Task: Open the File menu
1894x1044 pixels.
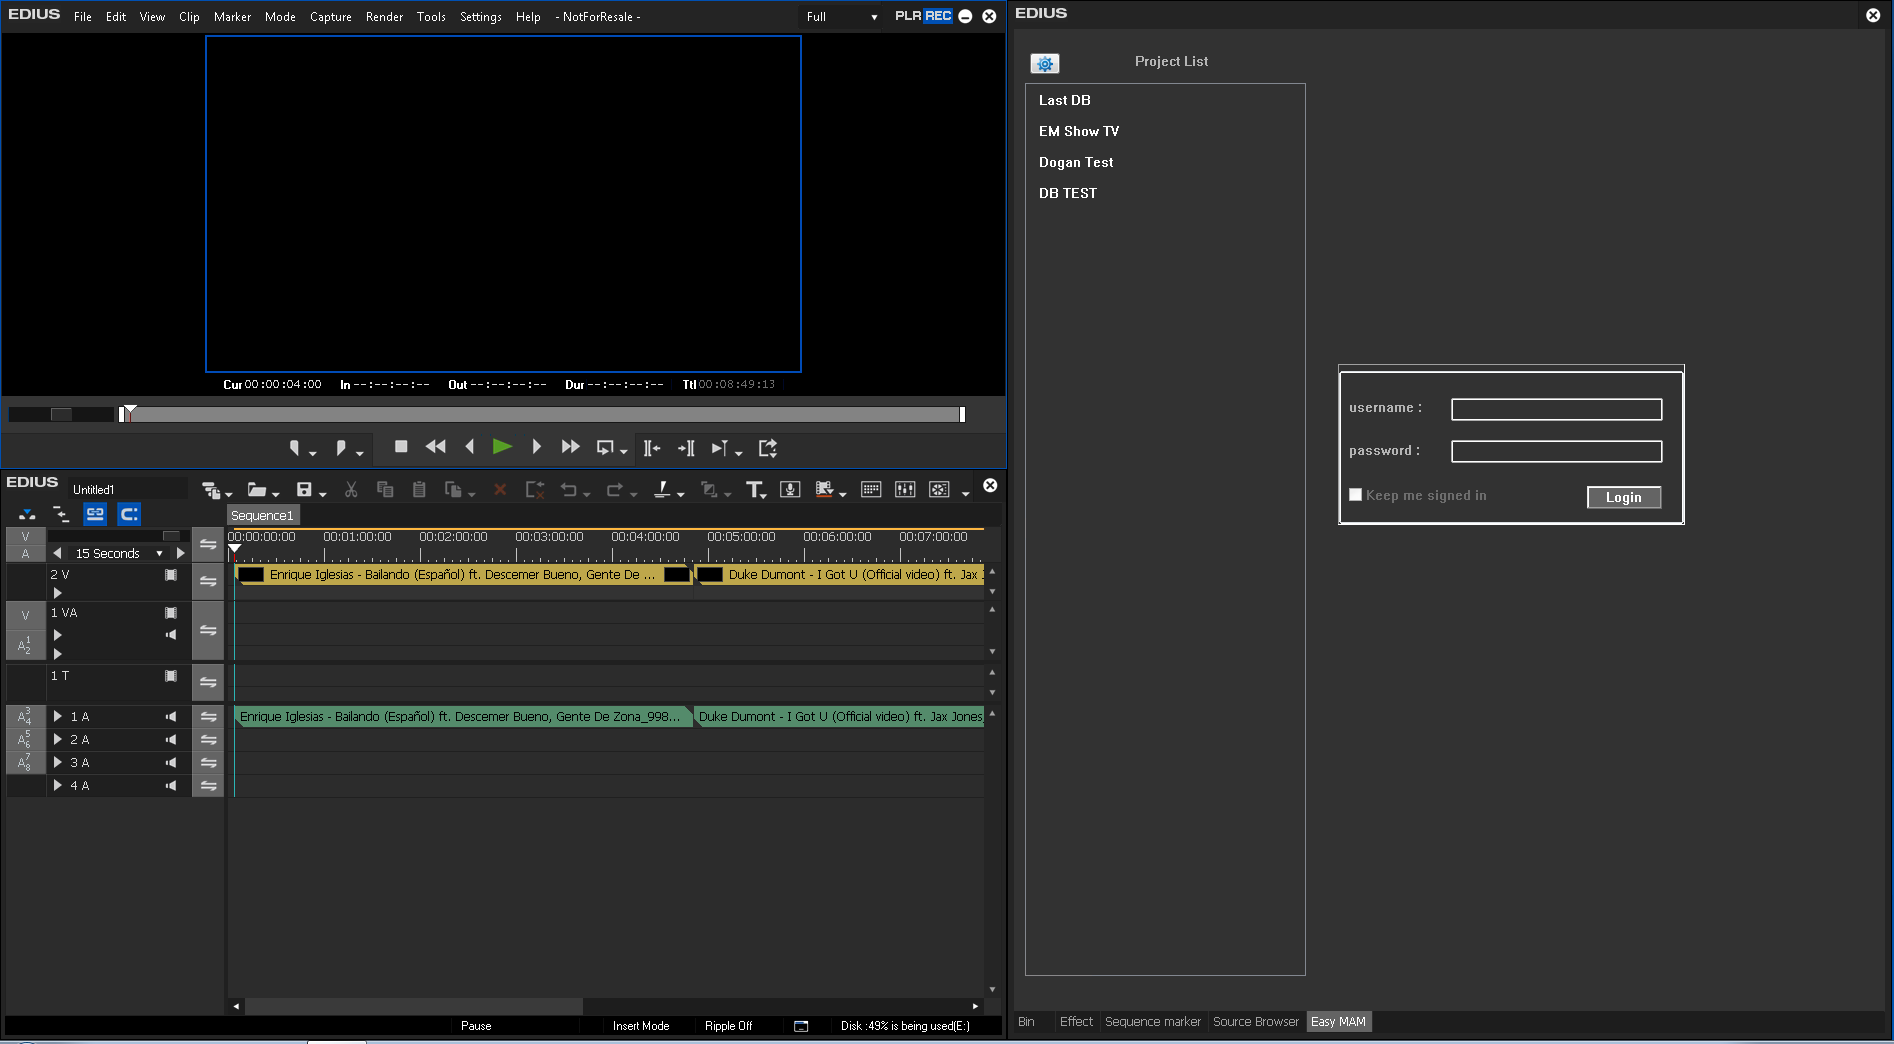Action: point(83,17)
